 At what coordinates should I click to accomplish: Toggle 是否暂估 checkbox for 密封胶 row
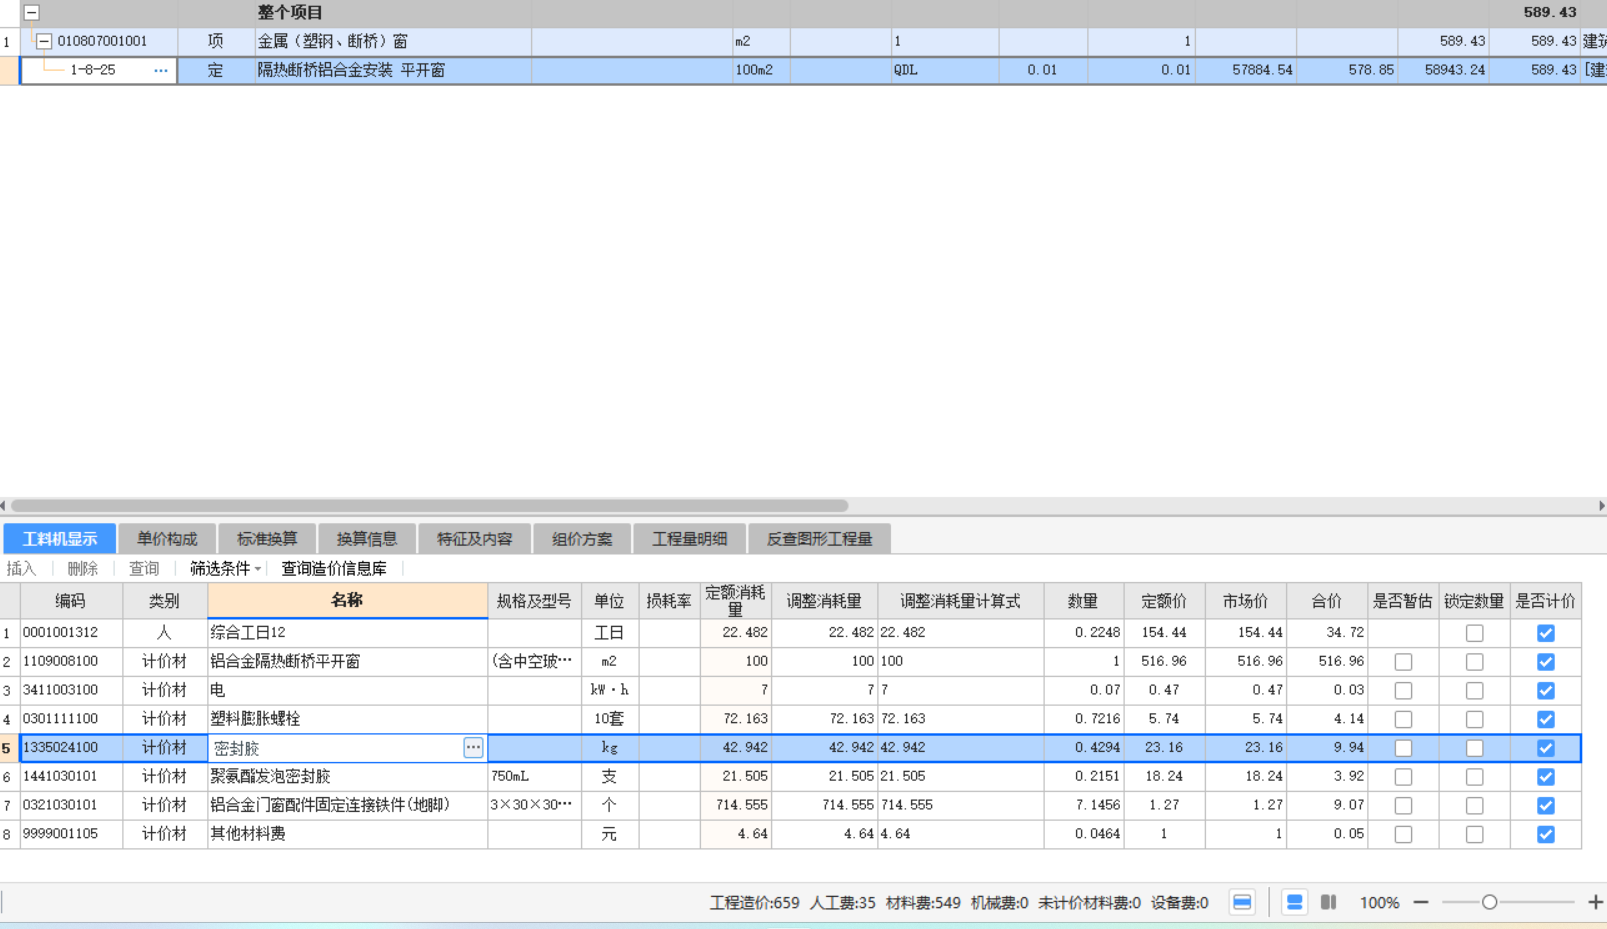1403,748
